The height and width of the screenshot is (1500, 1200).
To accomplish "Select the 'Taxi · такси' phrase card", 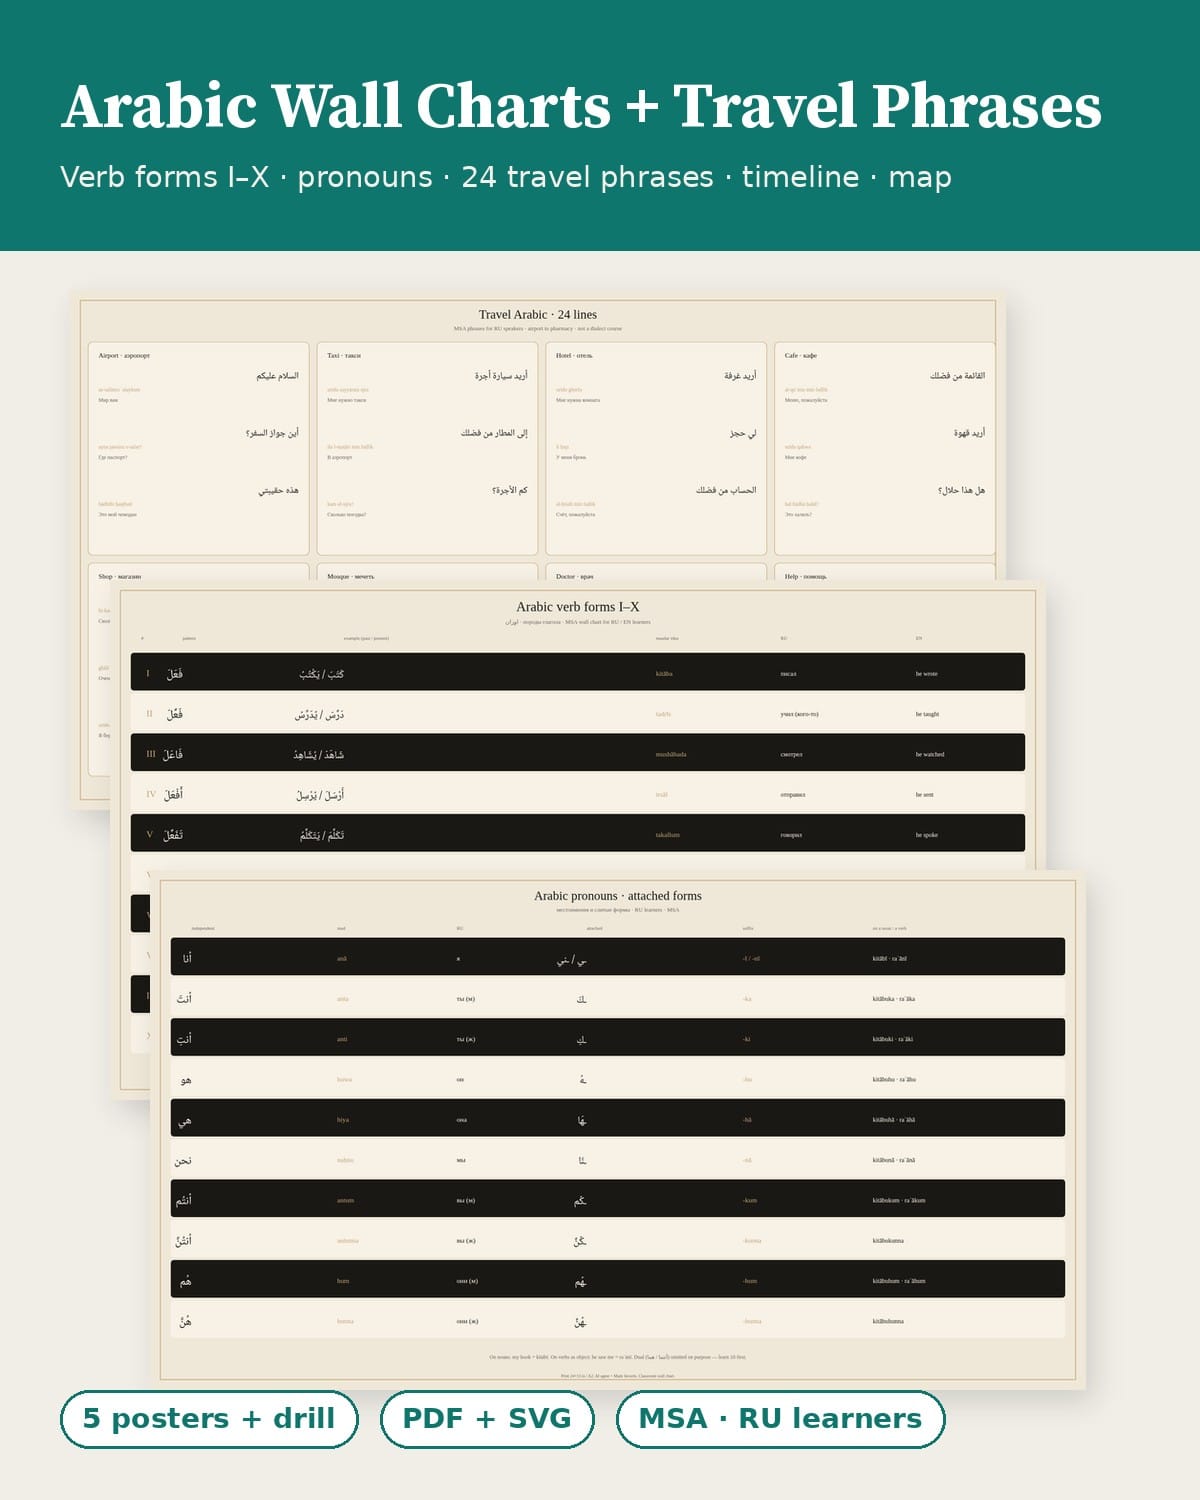I will click(x=427, y=449).
